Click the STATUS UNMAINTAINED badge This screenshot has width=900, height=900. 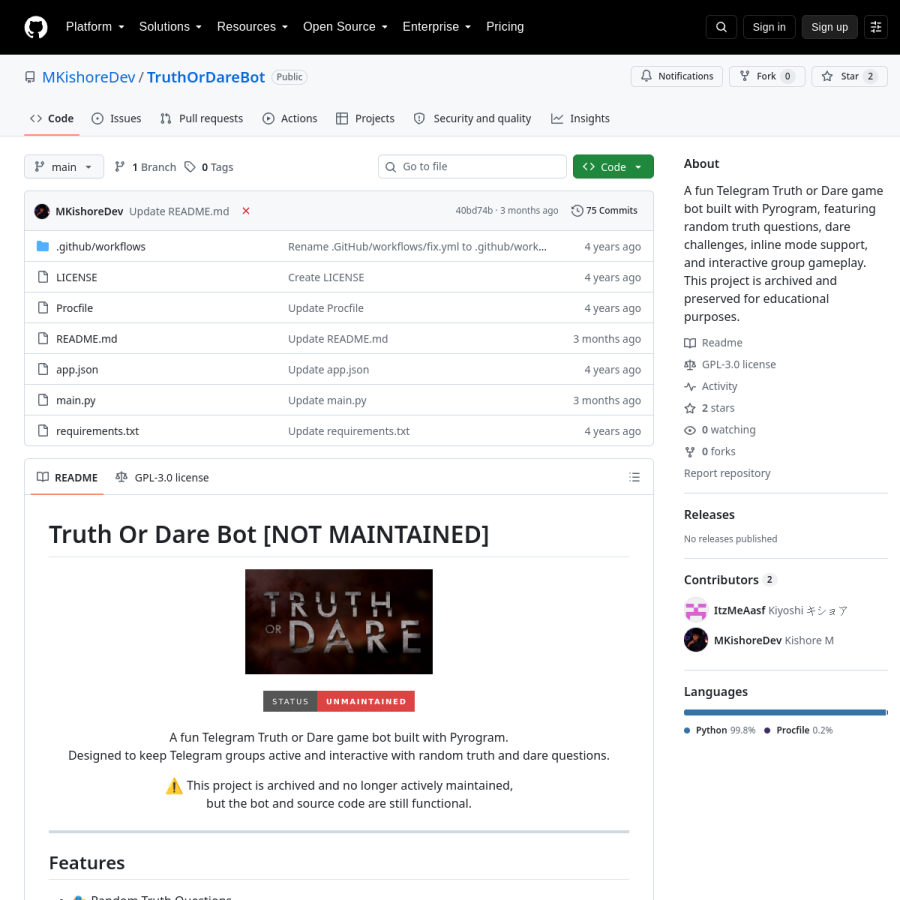[x=339, y=701]
